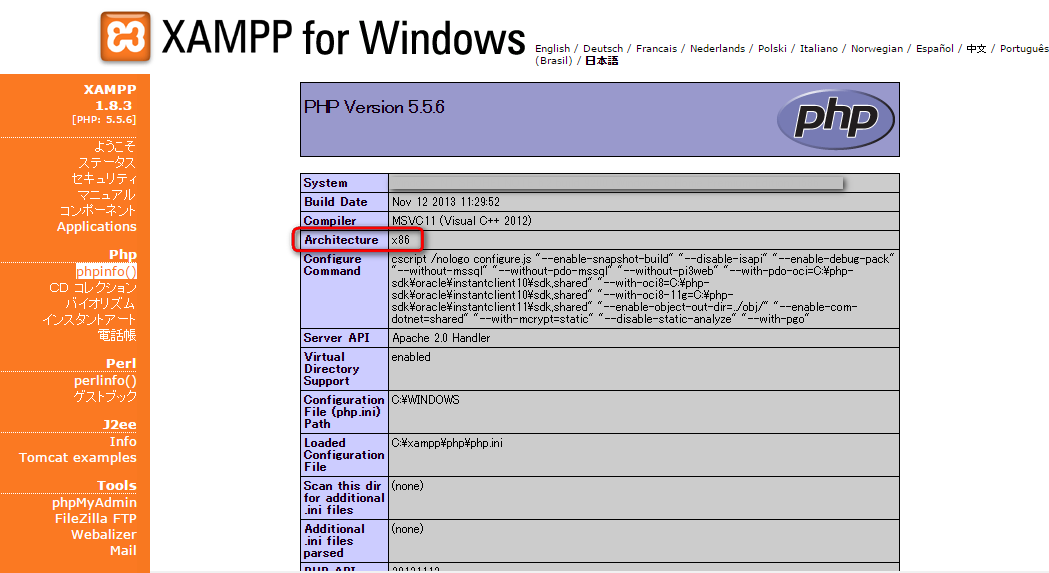This screenshot has height=573, width=1049.
Task: Click the Scan this dir label
Action: click(x=344, y=497)
